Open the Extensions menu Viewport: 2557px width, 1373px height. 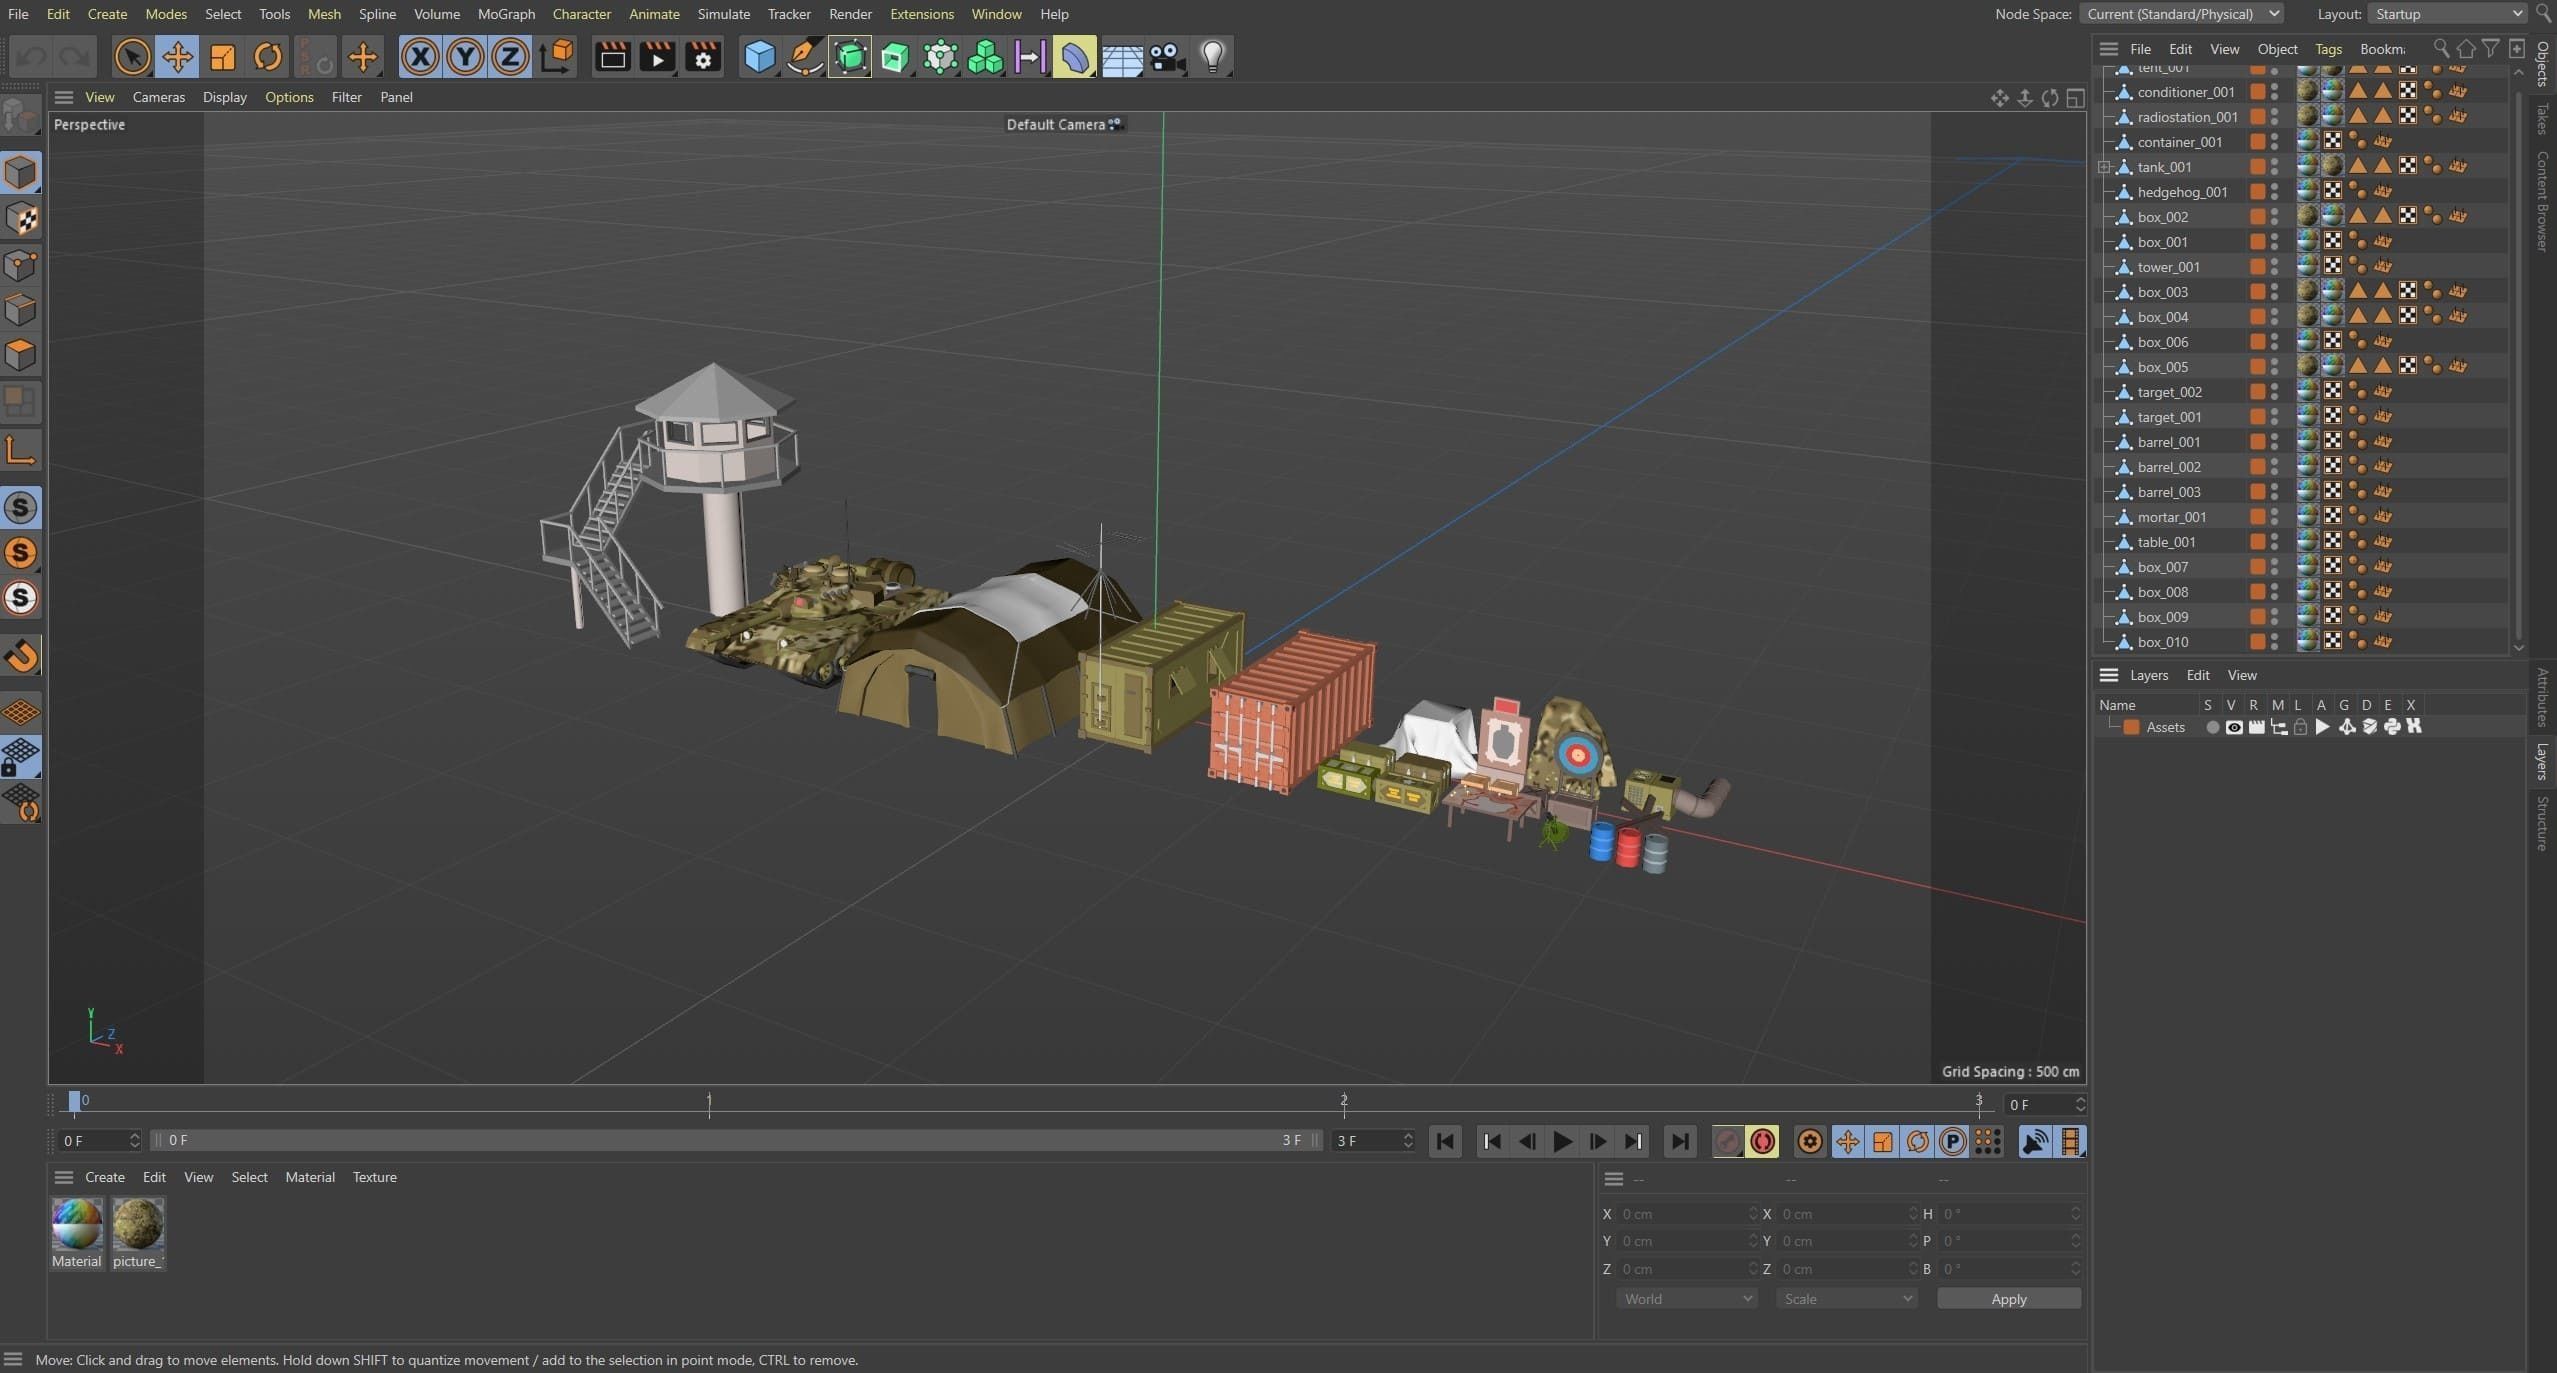[x=921, y=14]
